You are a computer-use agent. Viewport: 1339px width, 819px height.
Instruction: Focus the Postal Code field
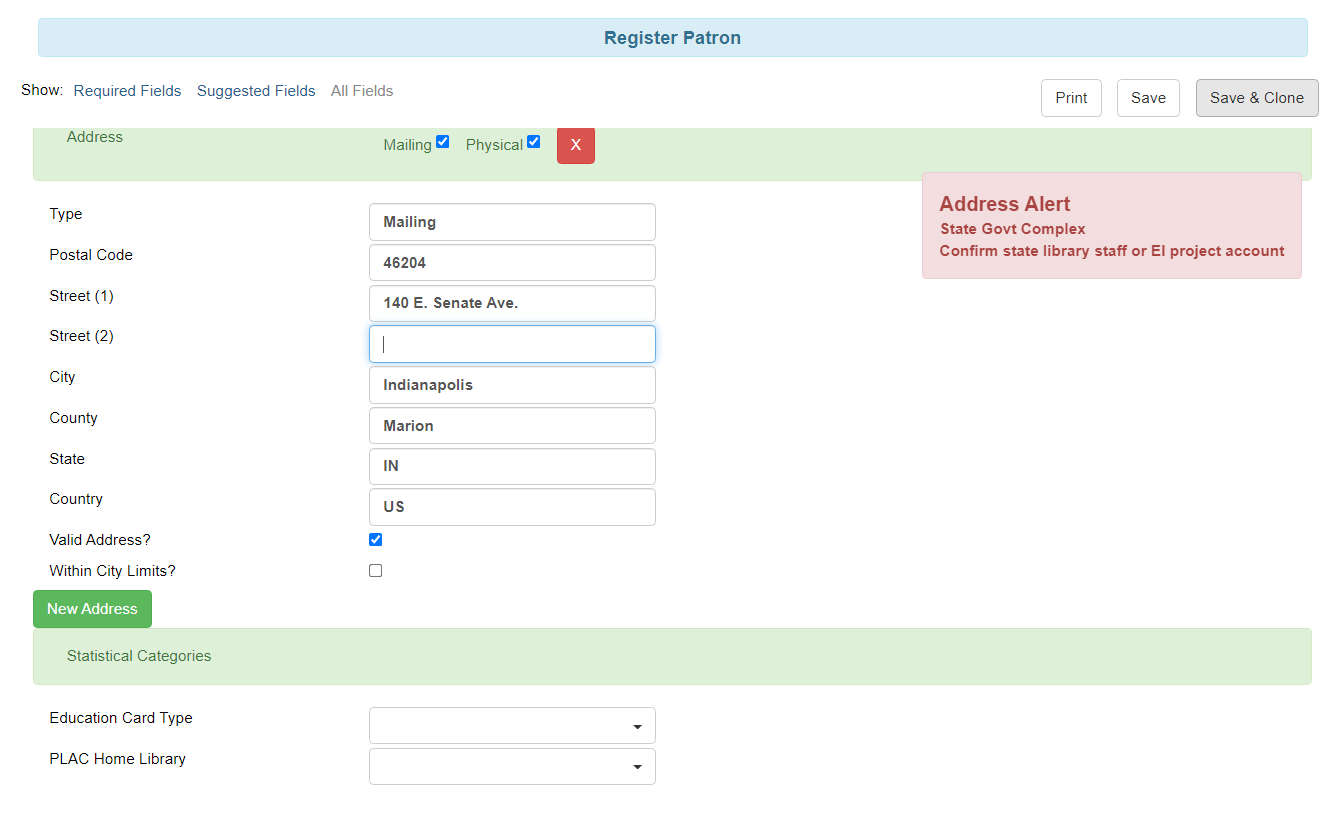[512, 263]
